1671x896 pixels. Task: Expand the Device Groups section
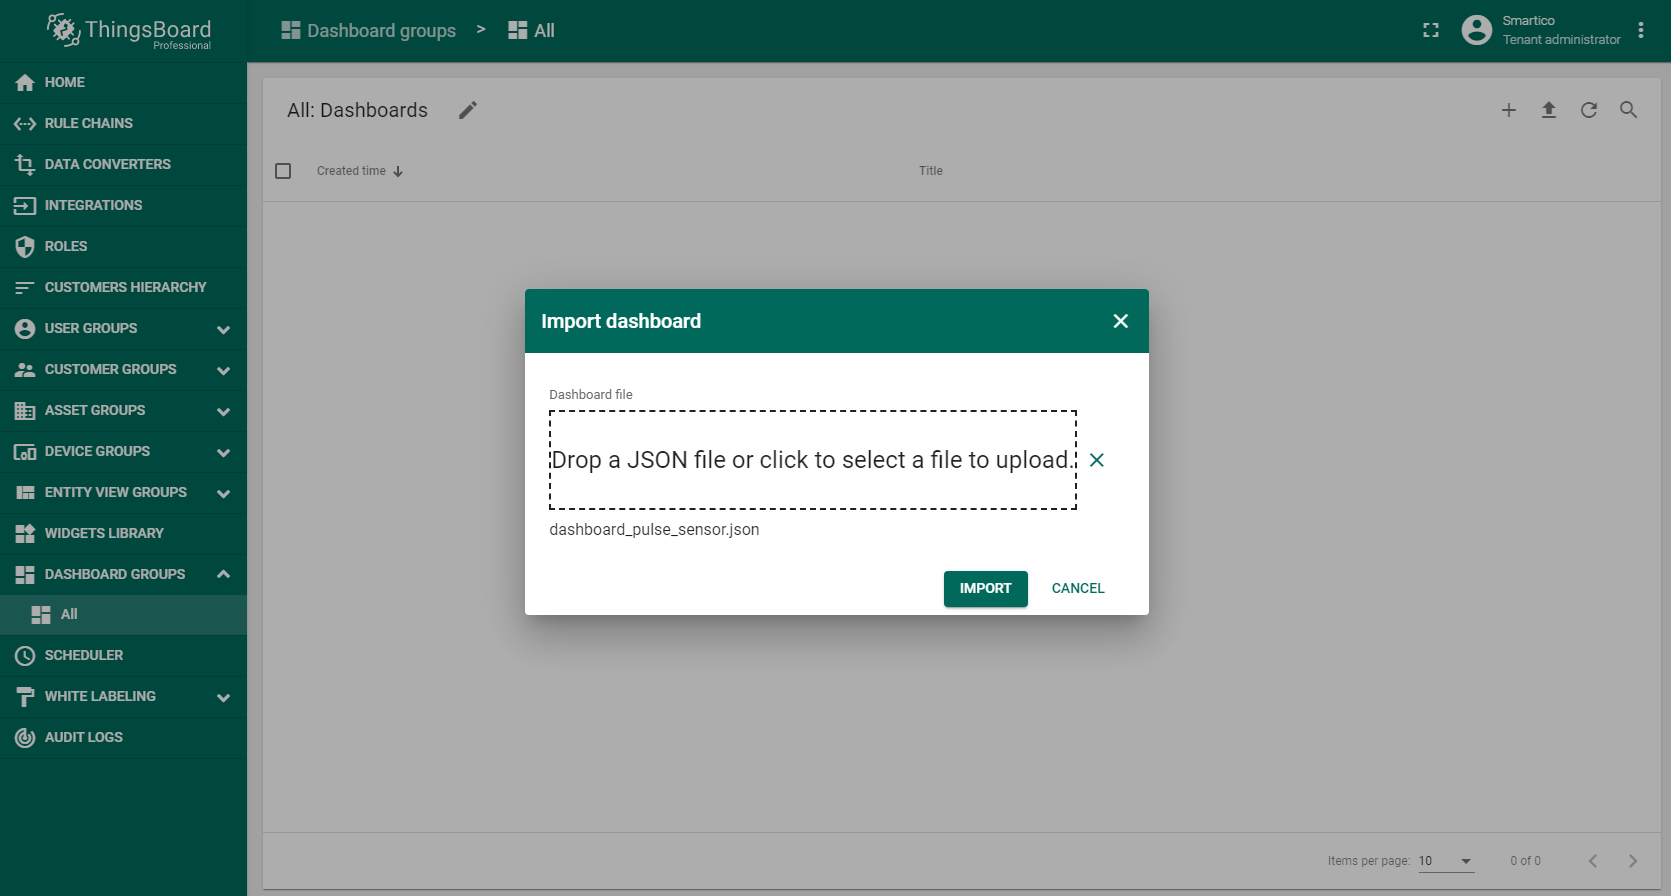(x=223, y=452)
